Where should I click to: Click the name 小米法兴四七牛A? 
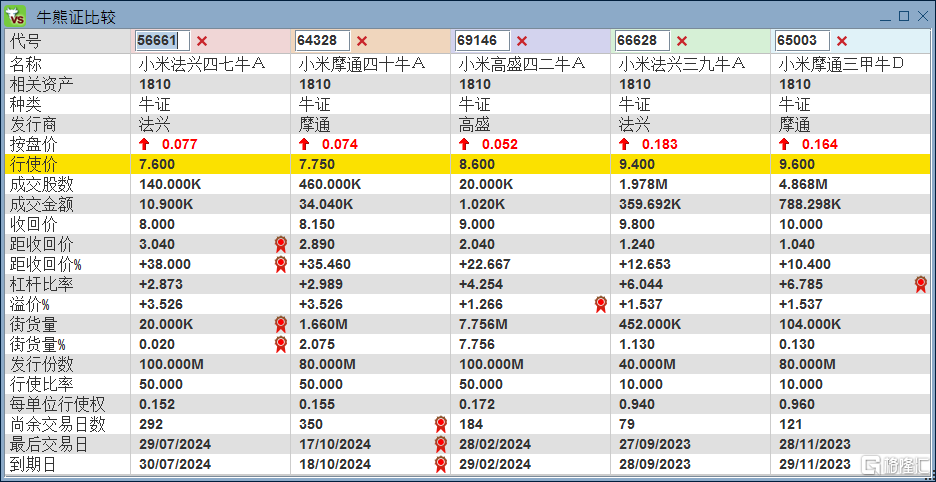(x=202, y=64)
